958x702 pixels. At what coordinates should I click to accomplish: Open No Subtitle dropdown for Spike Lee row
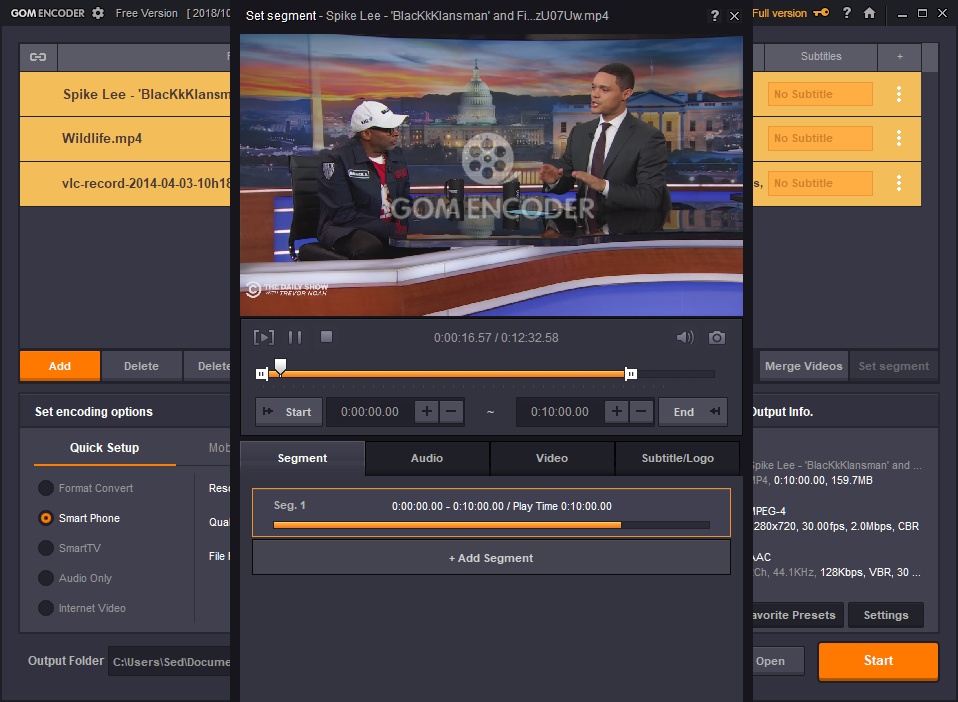(x=820, y=94)
